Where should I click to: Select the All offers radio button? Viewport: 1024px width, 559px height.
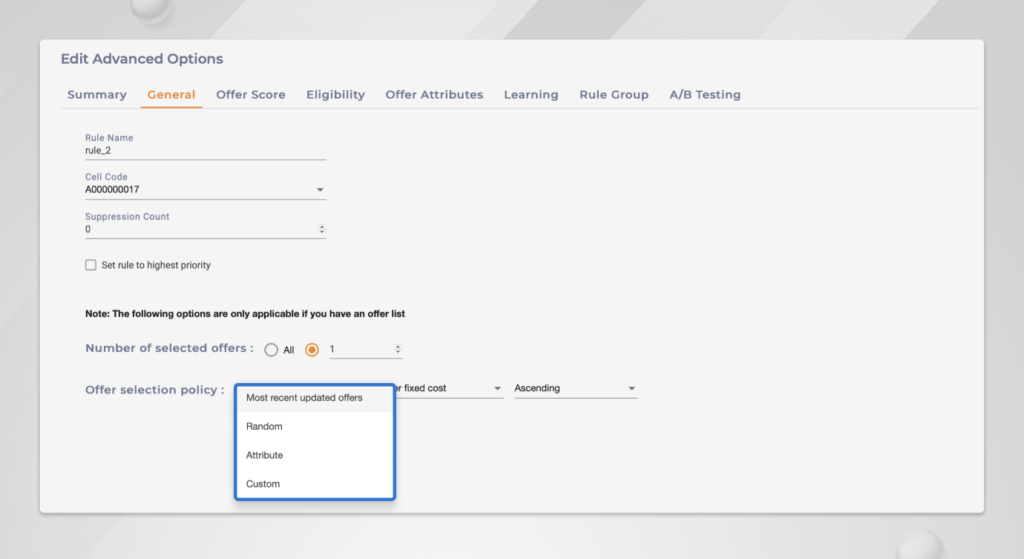pyautogui.click(x=271, y=350)
